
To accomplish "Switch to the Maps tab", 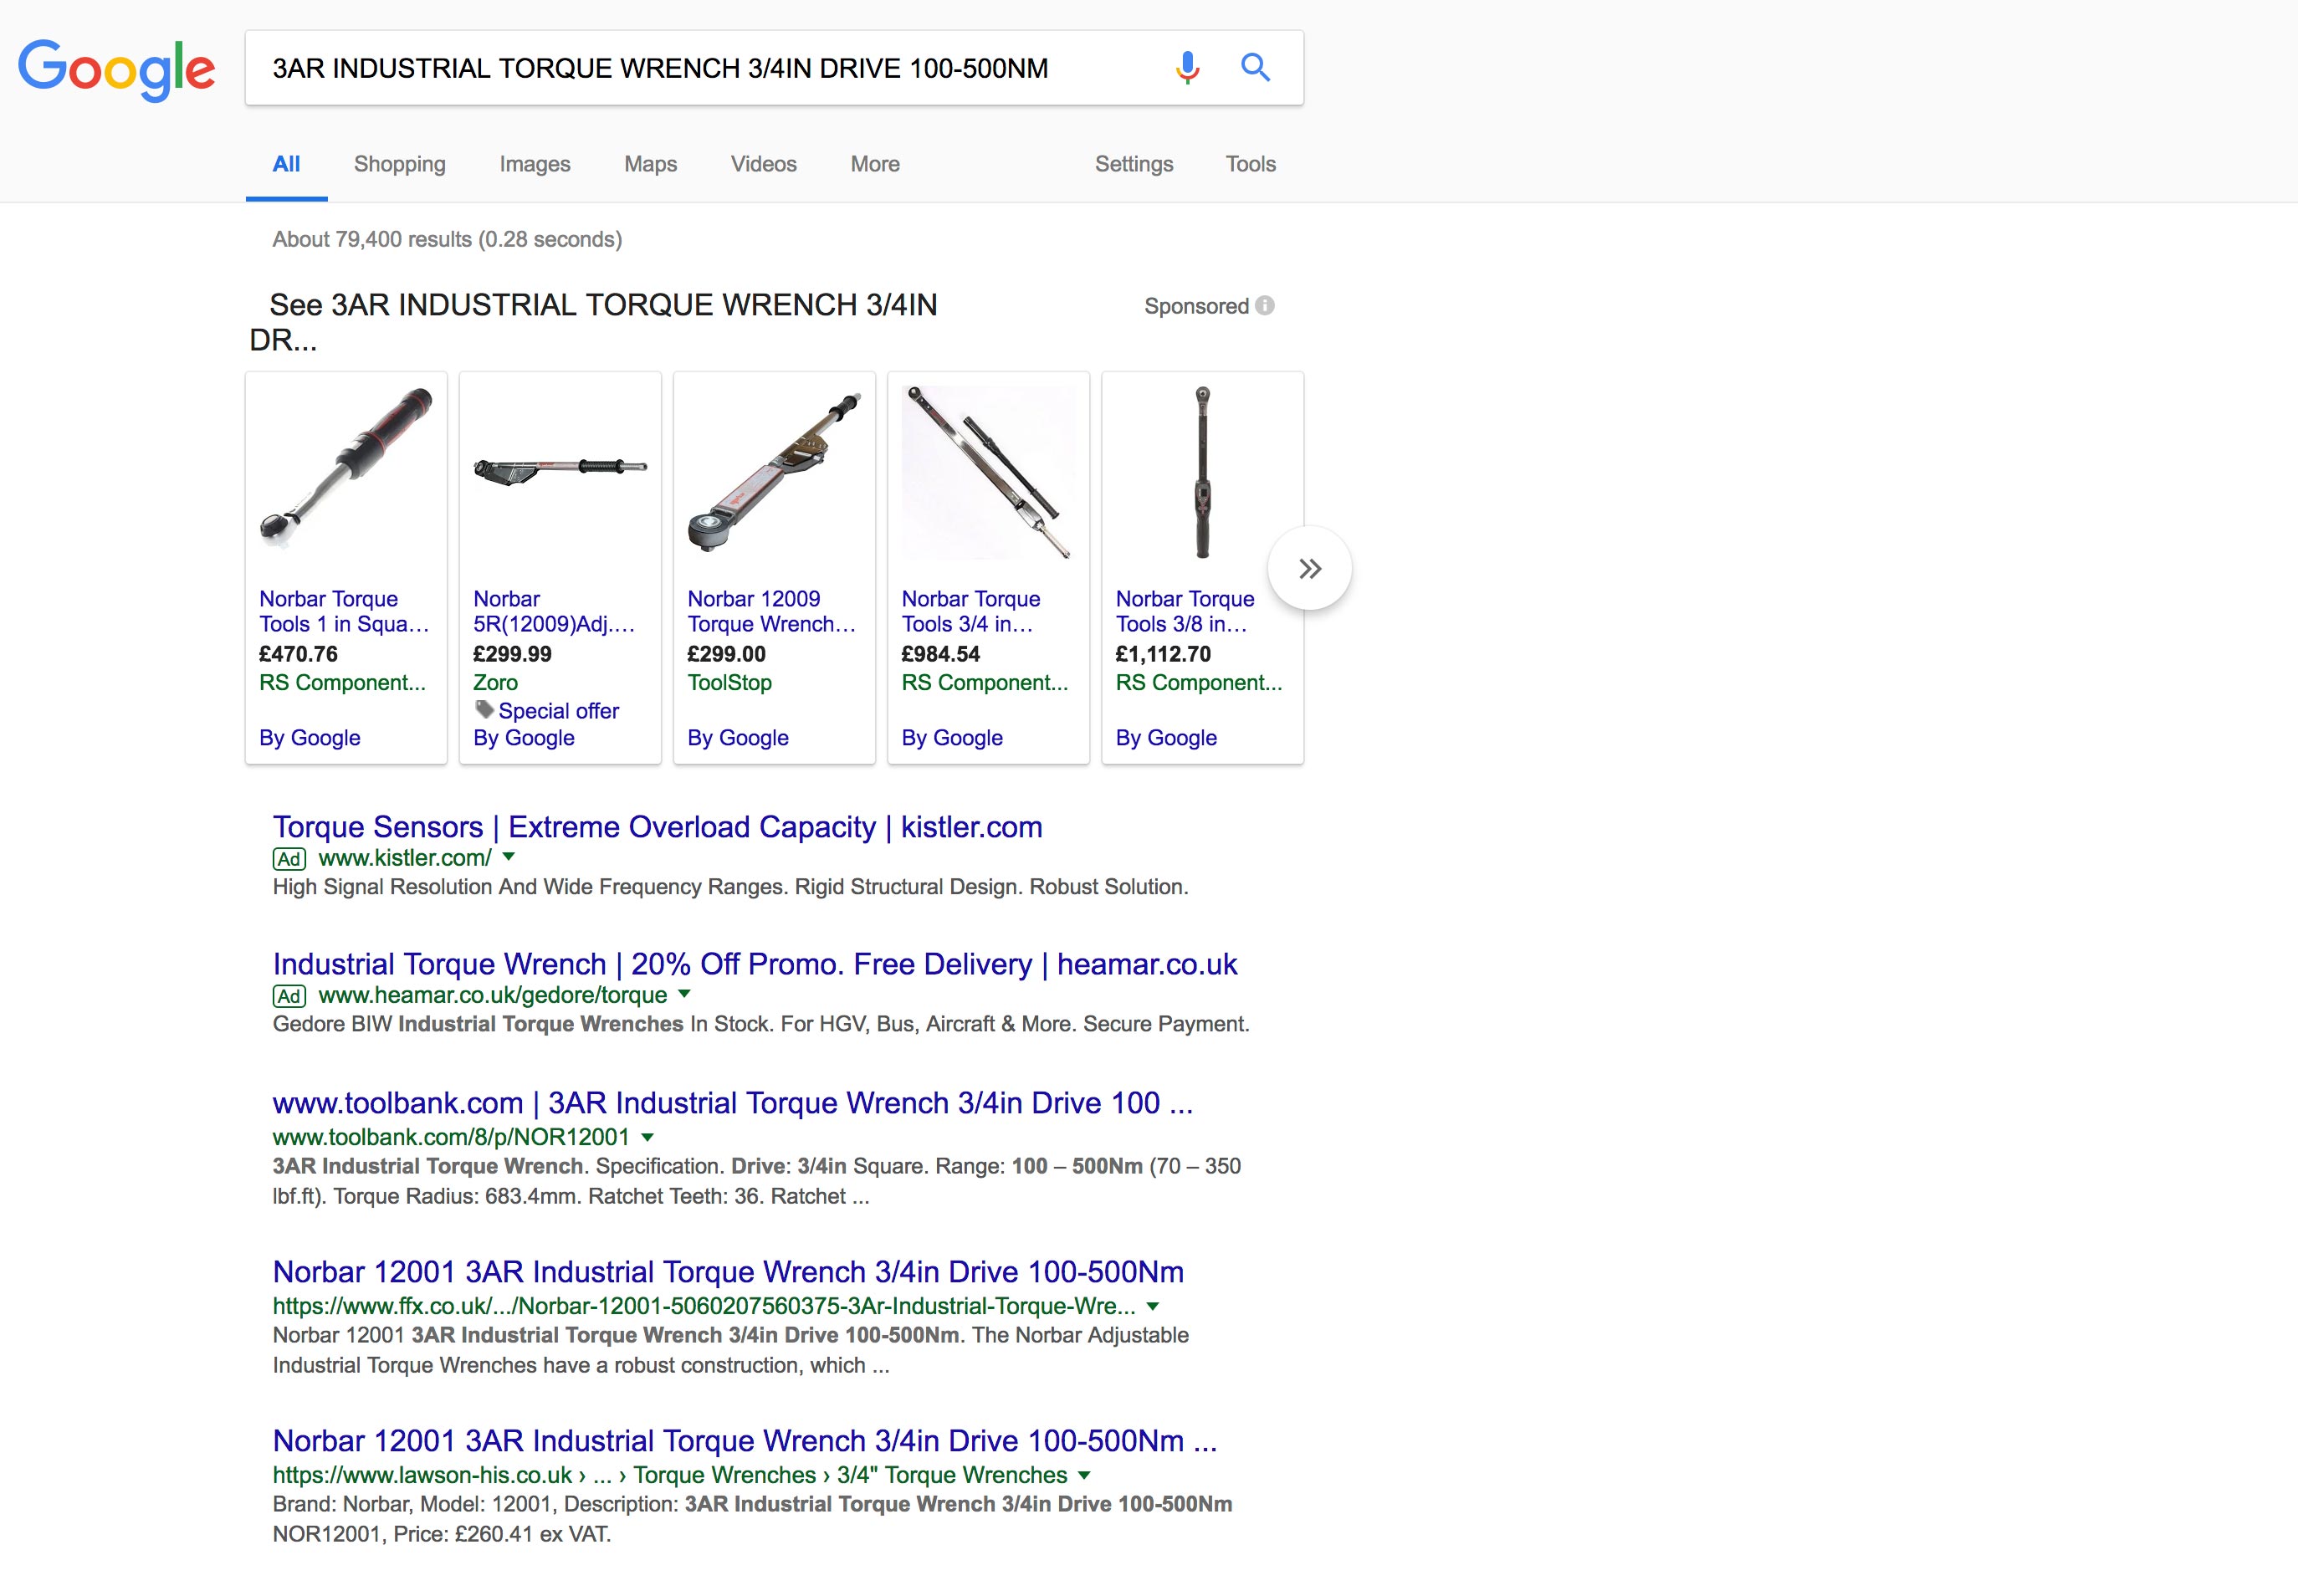I will click(650, 164).
